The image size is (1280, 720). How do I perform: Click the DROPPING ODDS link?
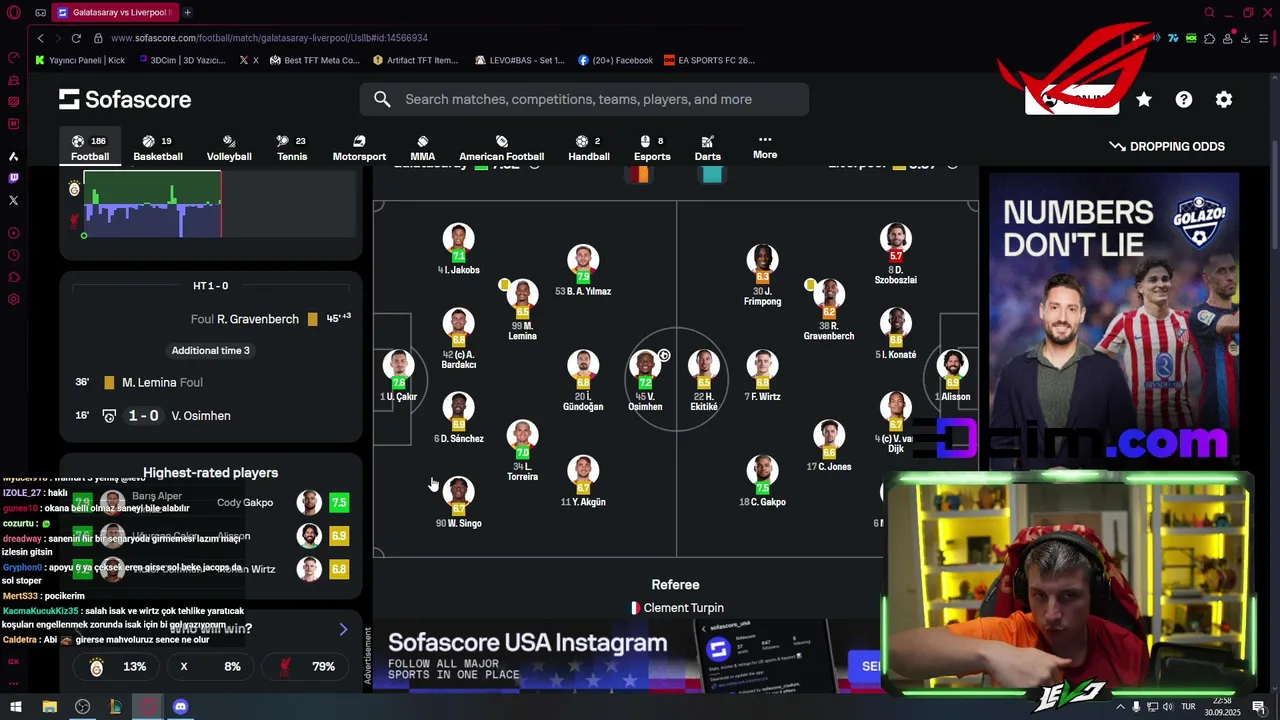1167,146
